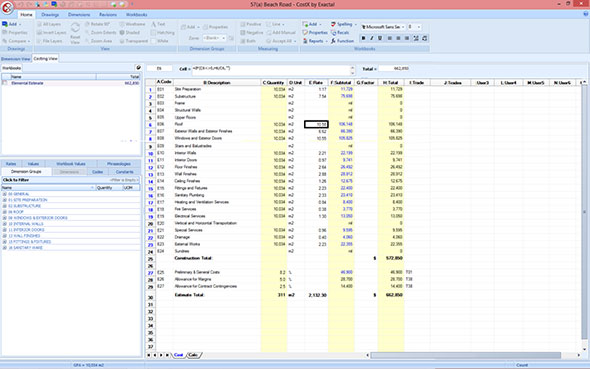Viewport: 590px width, 369px height.
Task: Switch to the Revisions ribbon tab
Action: 108,14
